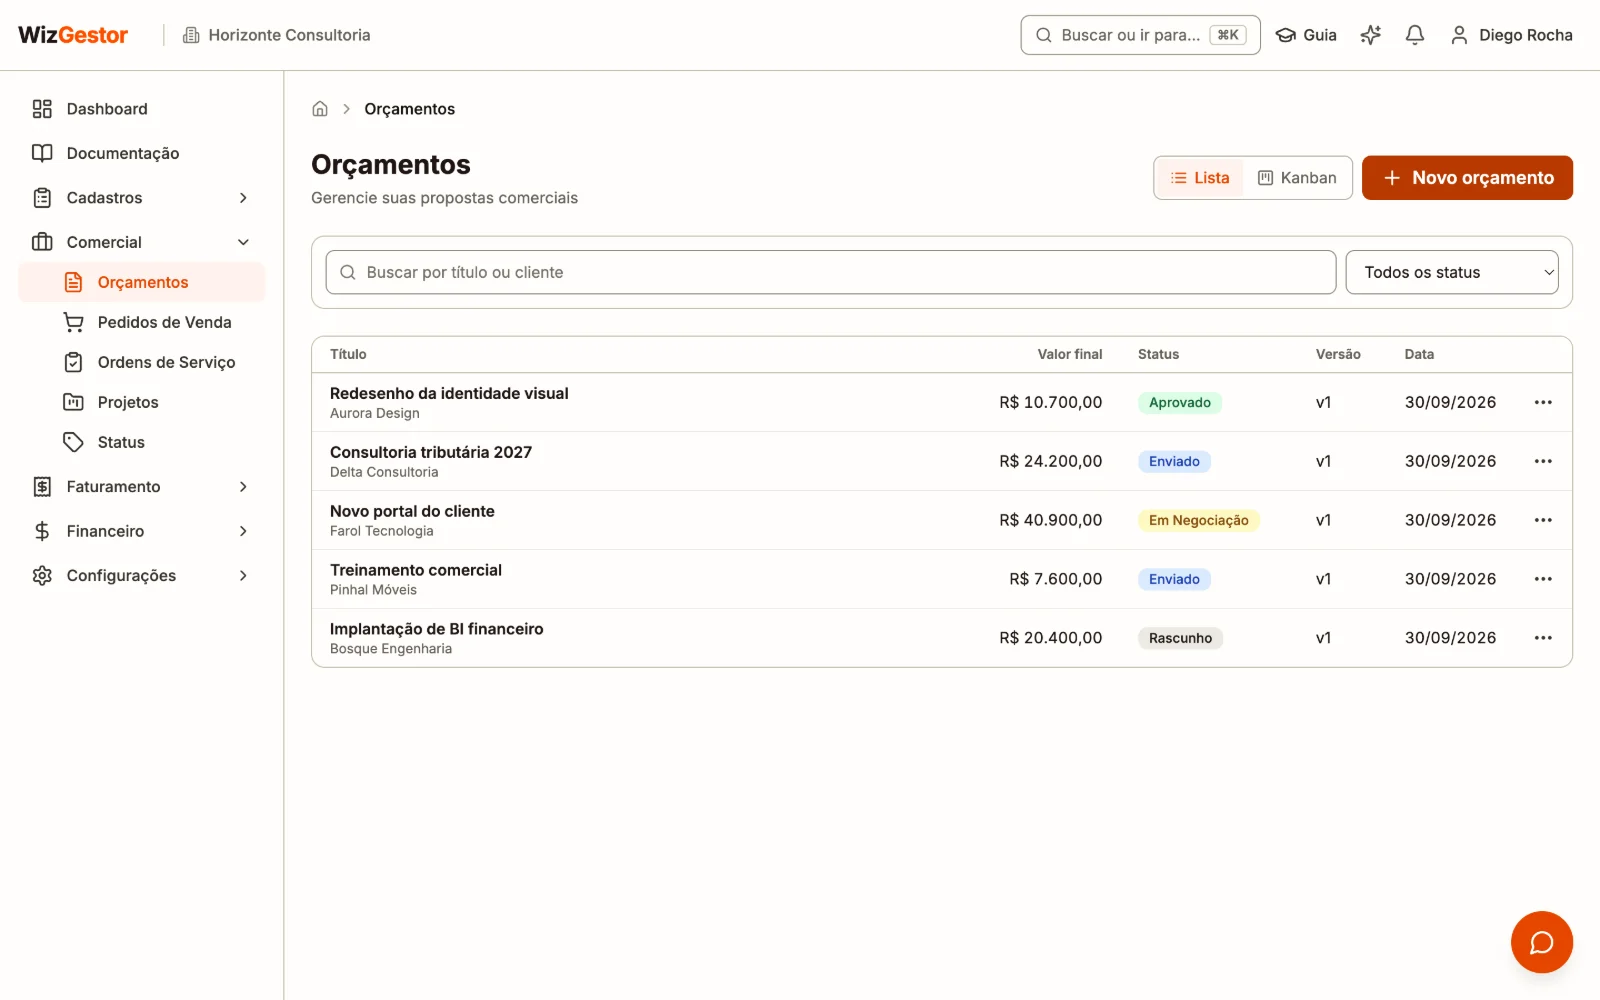Open Diego Rocha user menu
1600x1000 pixels.
[1511, 35]
